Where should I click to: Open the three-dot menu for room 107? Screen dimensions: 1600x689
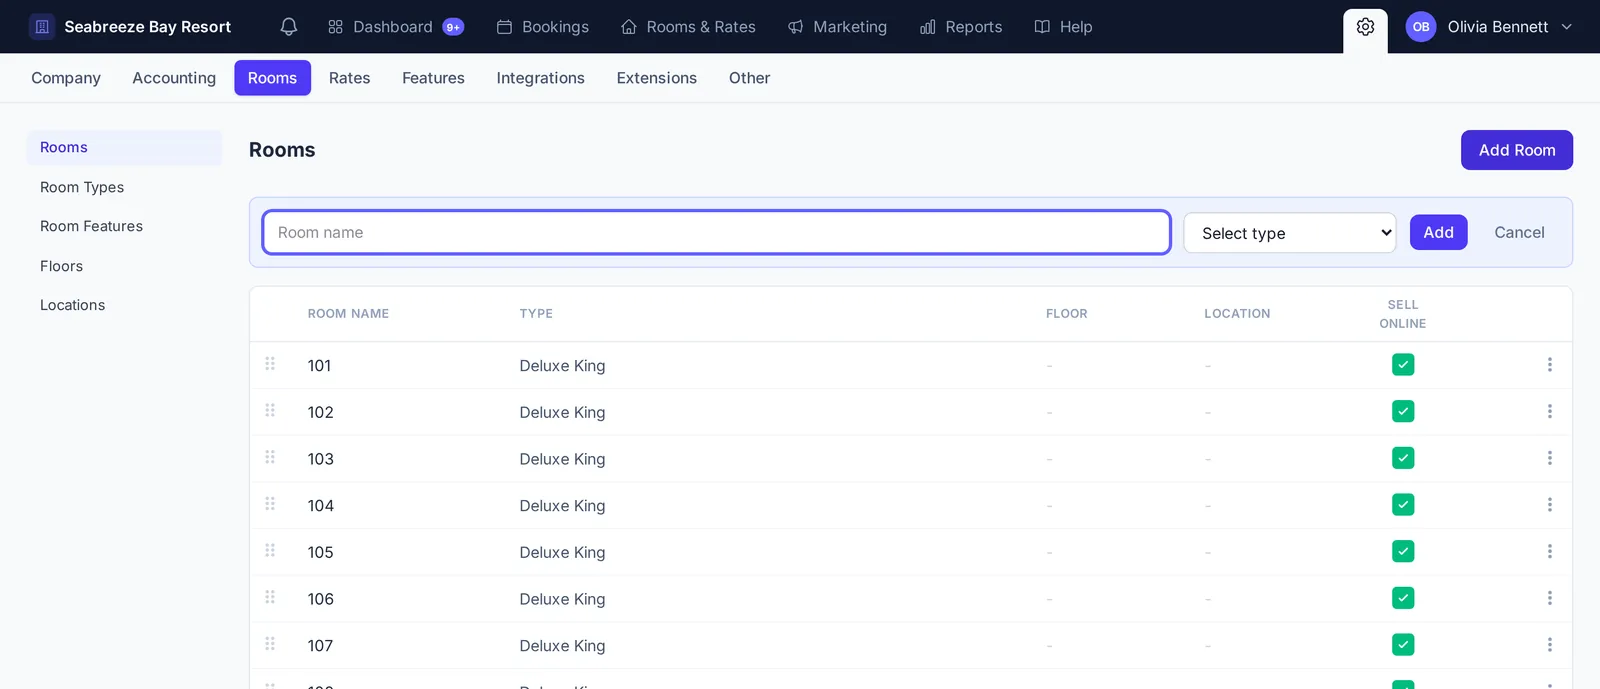click(1550, 645)
